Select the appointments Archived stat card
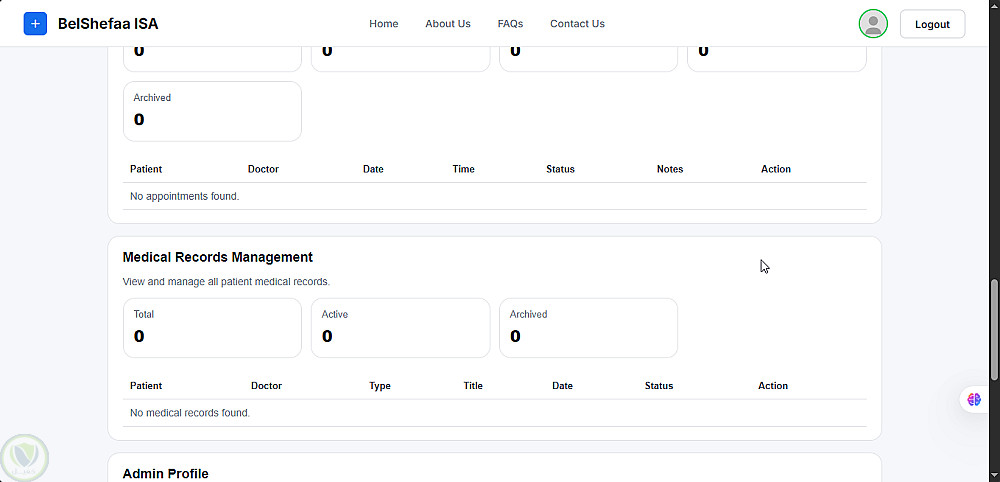1000x482 pixels. point(212,111)
